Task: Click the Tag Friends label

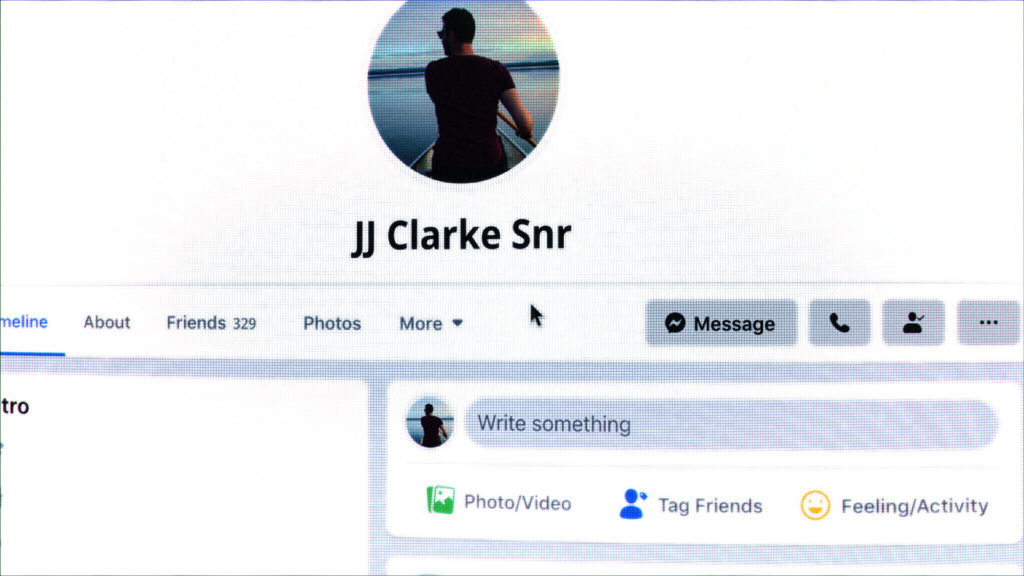Action: click(710, 505)
